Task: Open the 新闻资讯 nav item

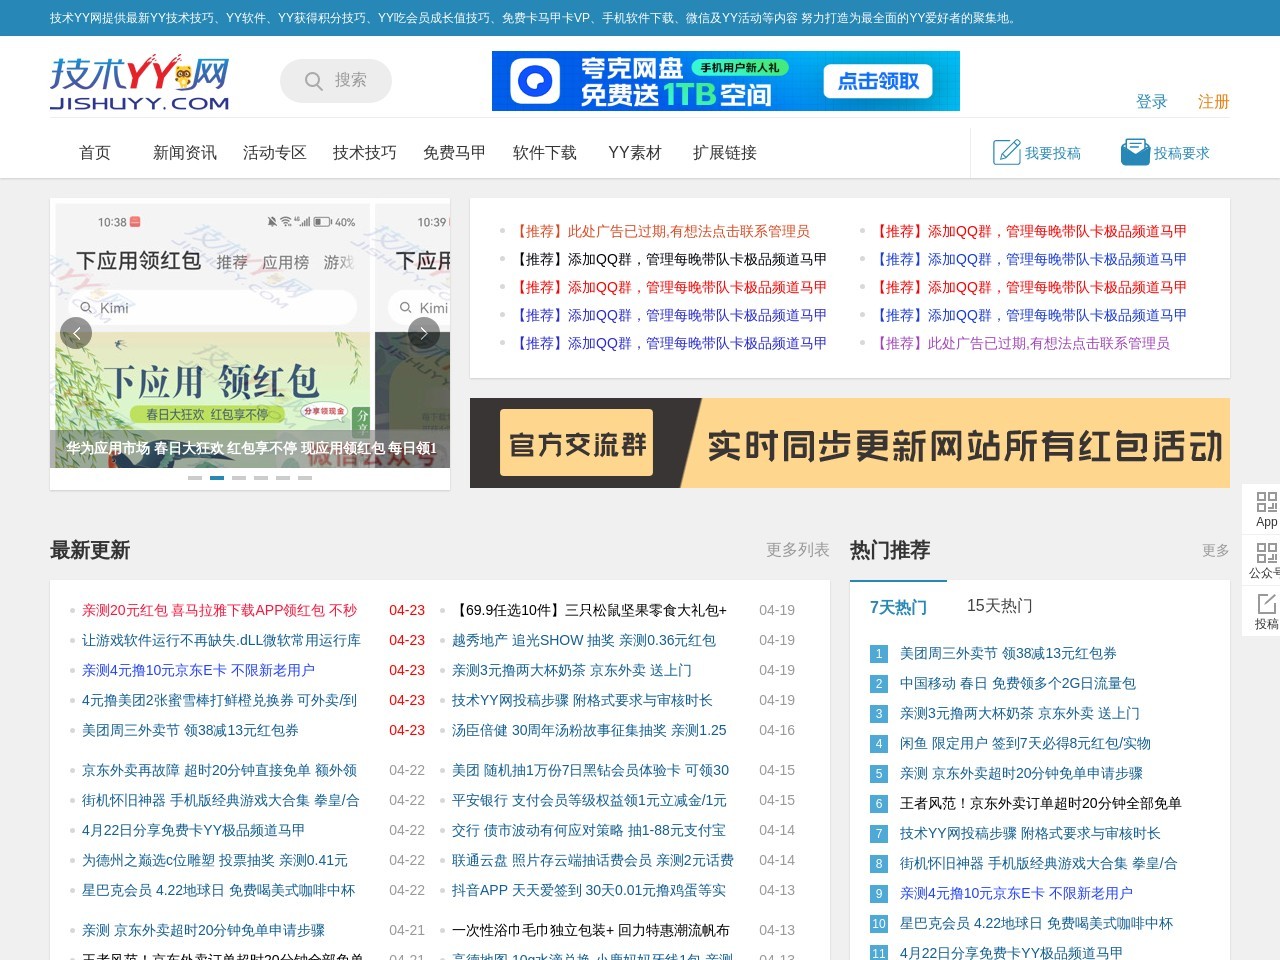Action: pos(185,153)
